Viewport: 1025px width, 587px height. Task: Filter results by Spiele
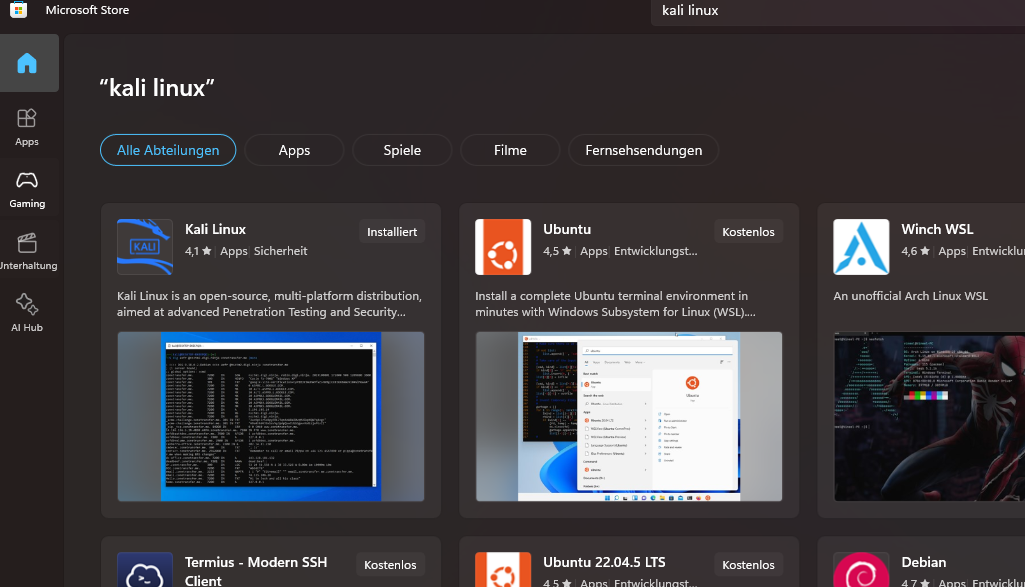(402, 150)
